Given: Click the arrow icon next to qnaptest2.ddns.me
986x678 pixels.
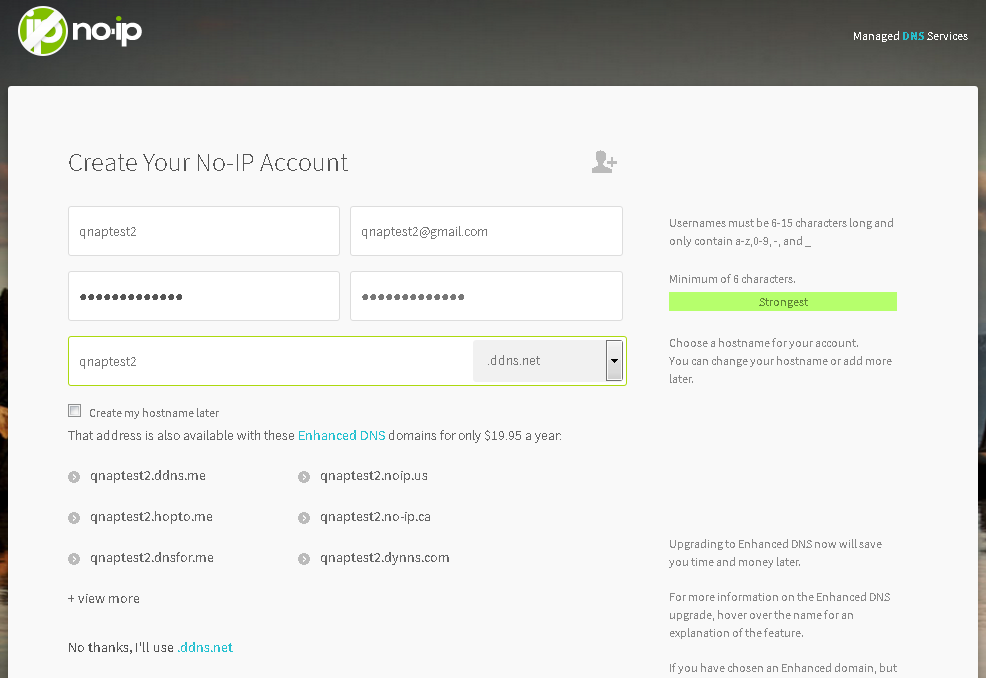Looking at the screenshot, I should (x=74, y=477).
